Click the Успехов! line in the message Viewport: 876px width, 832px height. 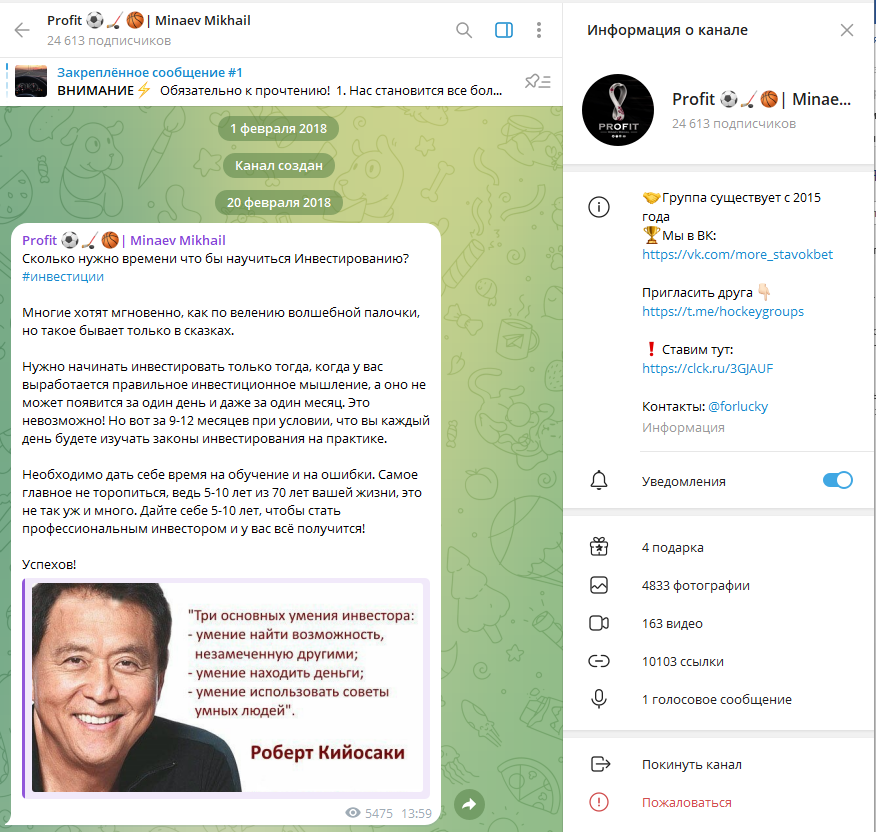(49, 565)
